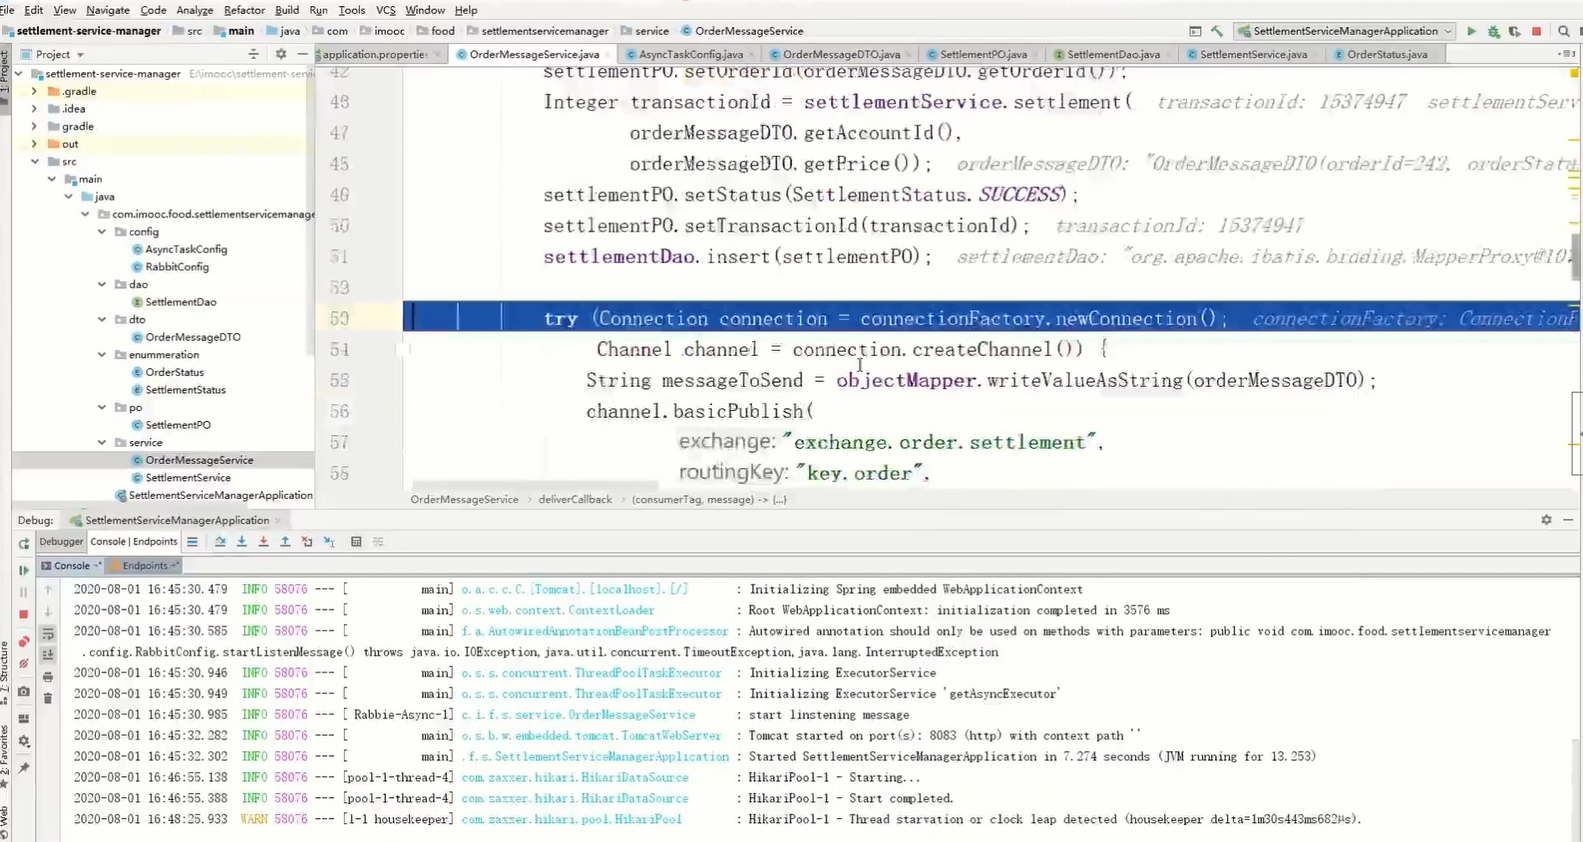Viewport: 1583px width, 842px height.
Task: Open Evaluate Expression calculator icon
Action: coord(356,542)
